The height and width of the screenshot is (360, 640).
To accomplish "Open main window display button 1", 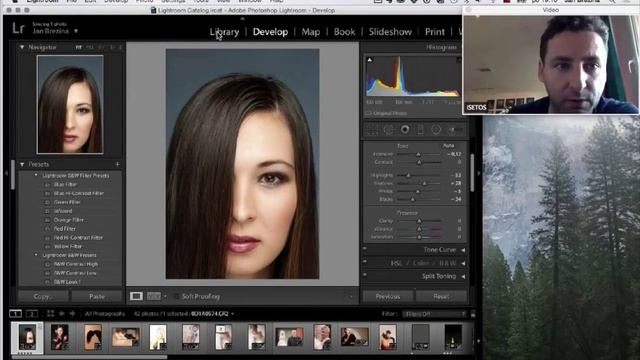I will click(x=16, y=313).
